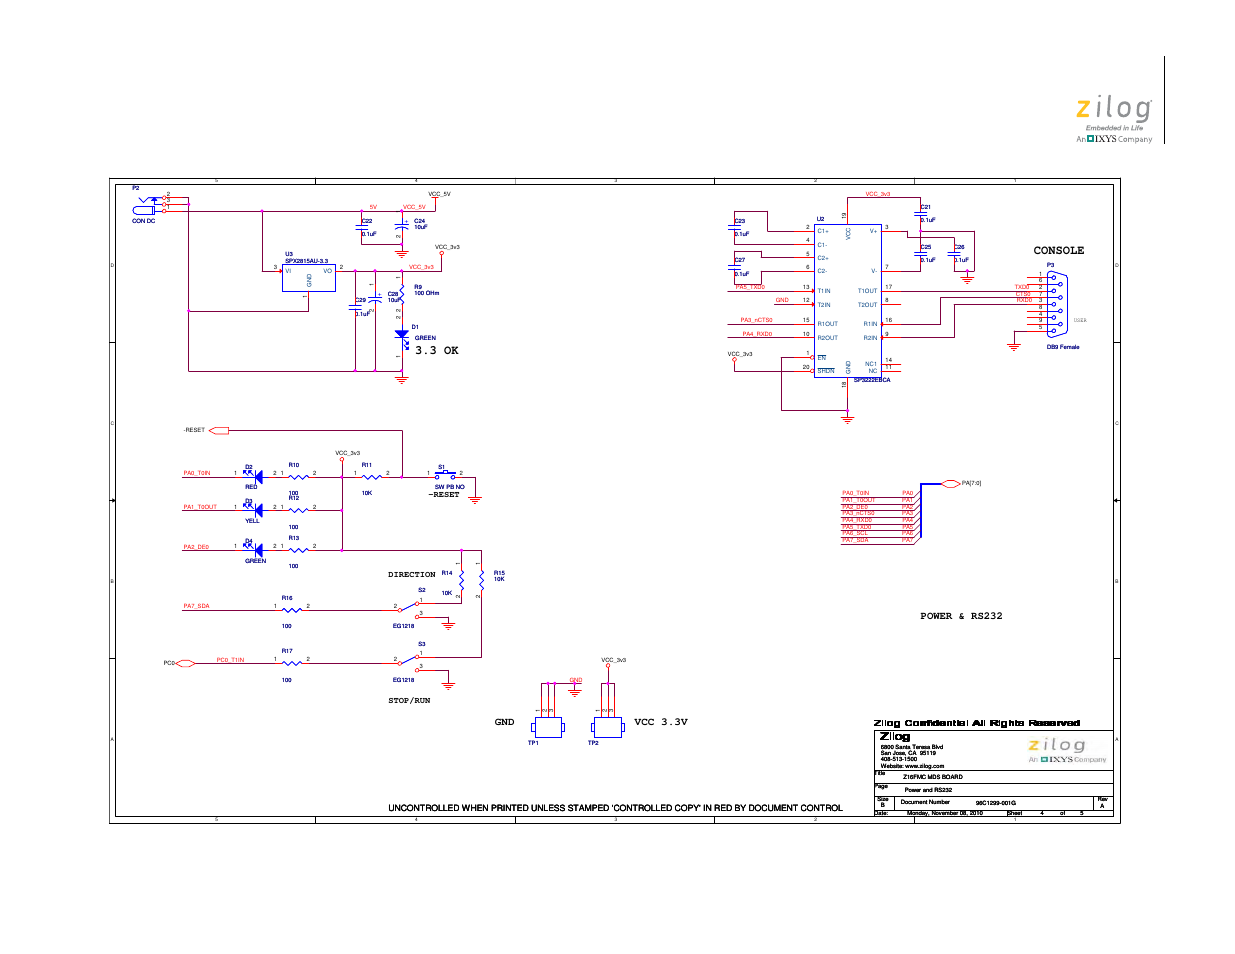
Task: Click the 'POWER & RS232' section title
Action: pos(961,616)
